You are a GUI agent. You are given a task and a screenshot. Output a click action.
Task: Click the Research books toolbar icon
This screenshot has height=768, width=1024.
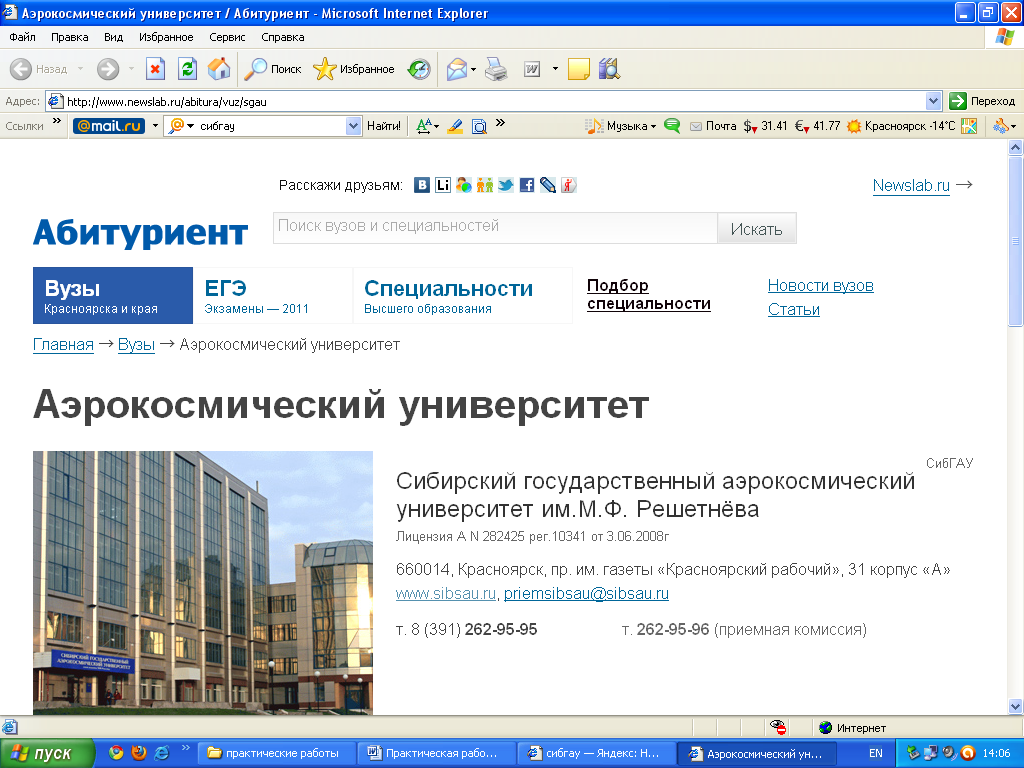tap(609, 69)
